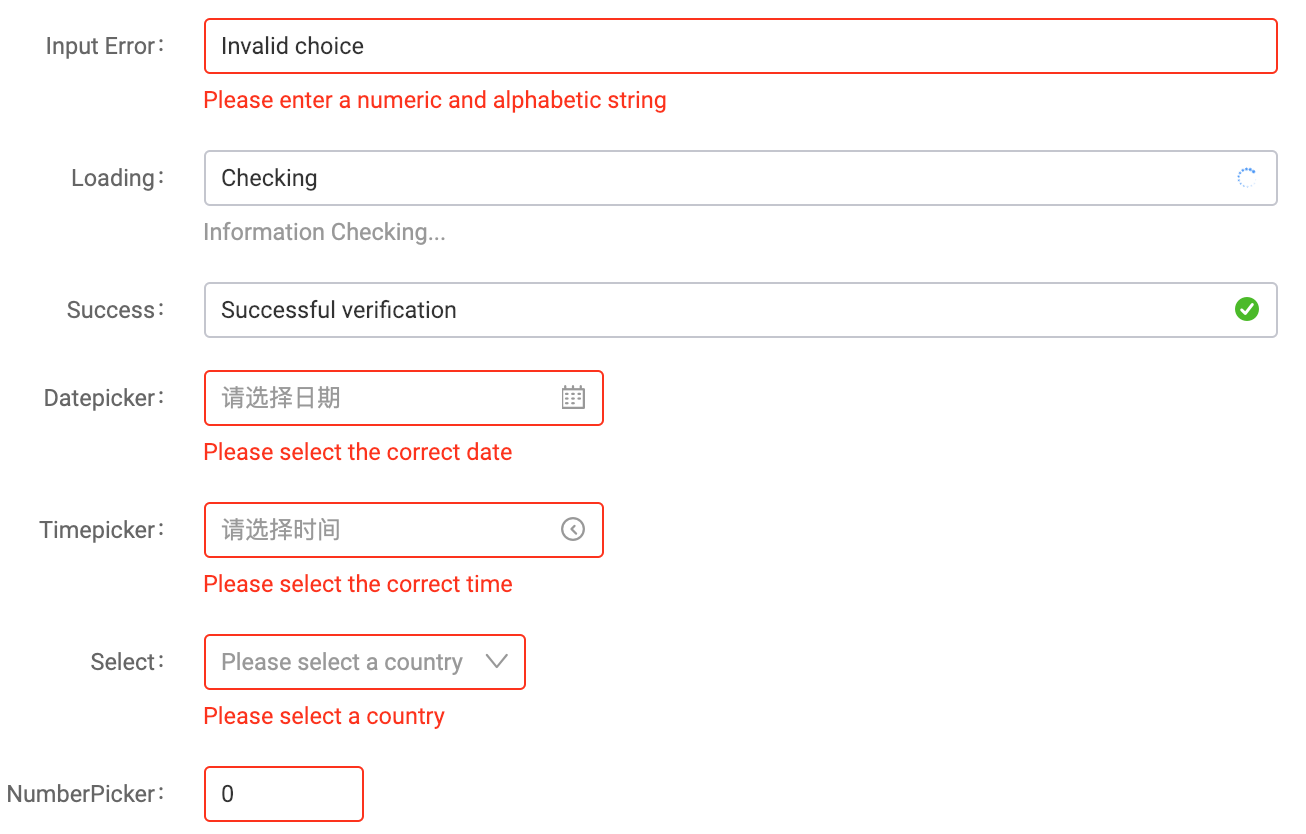Click the NumberPicker field showing 0
This screenshot has height=834, width=1306.
(283, 794)
